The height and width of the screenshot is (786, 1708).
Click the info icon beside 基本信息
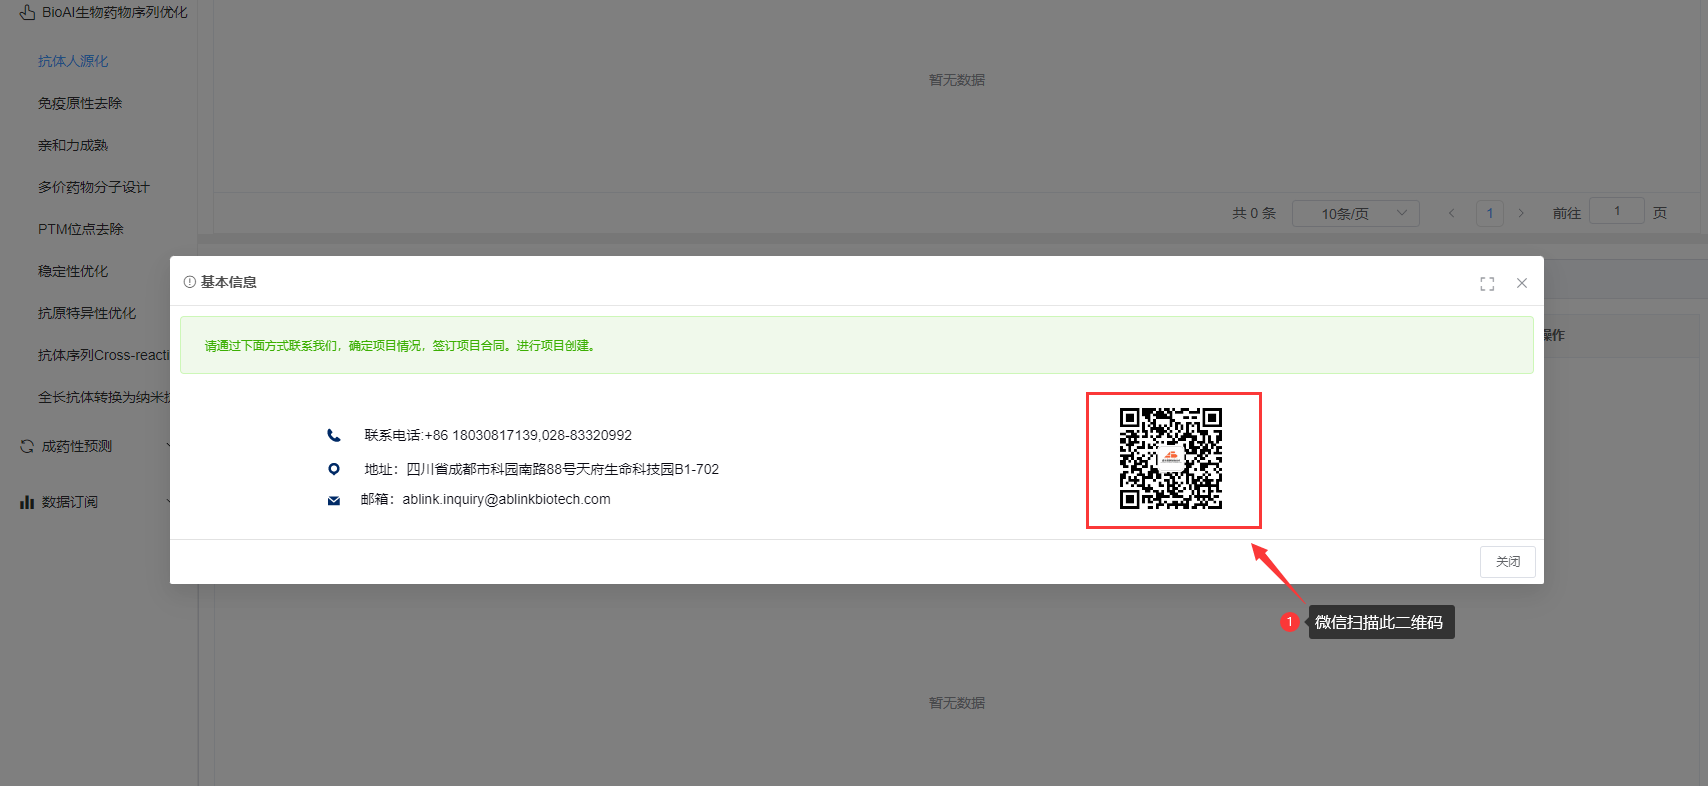click(x=190, y=282)
